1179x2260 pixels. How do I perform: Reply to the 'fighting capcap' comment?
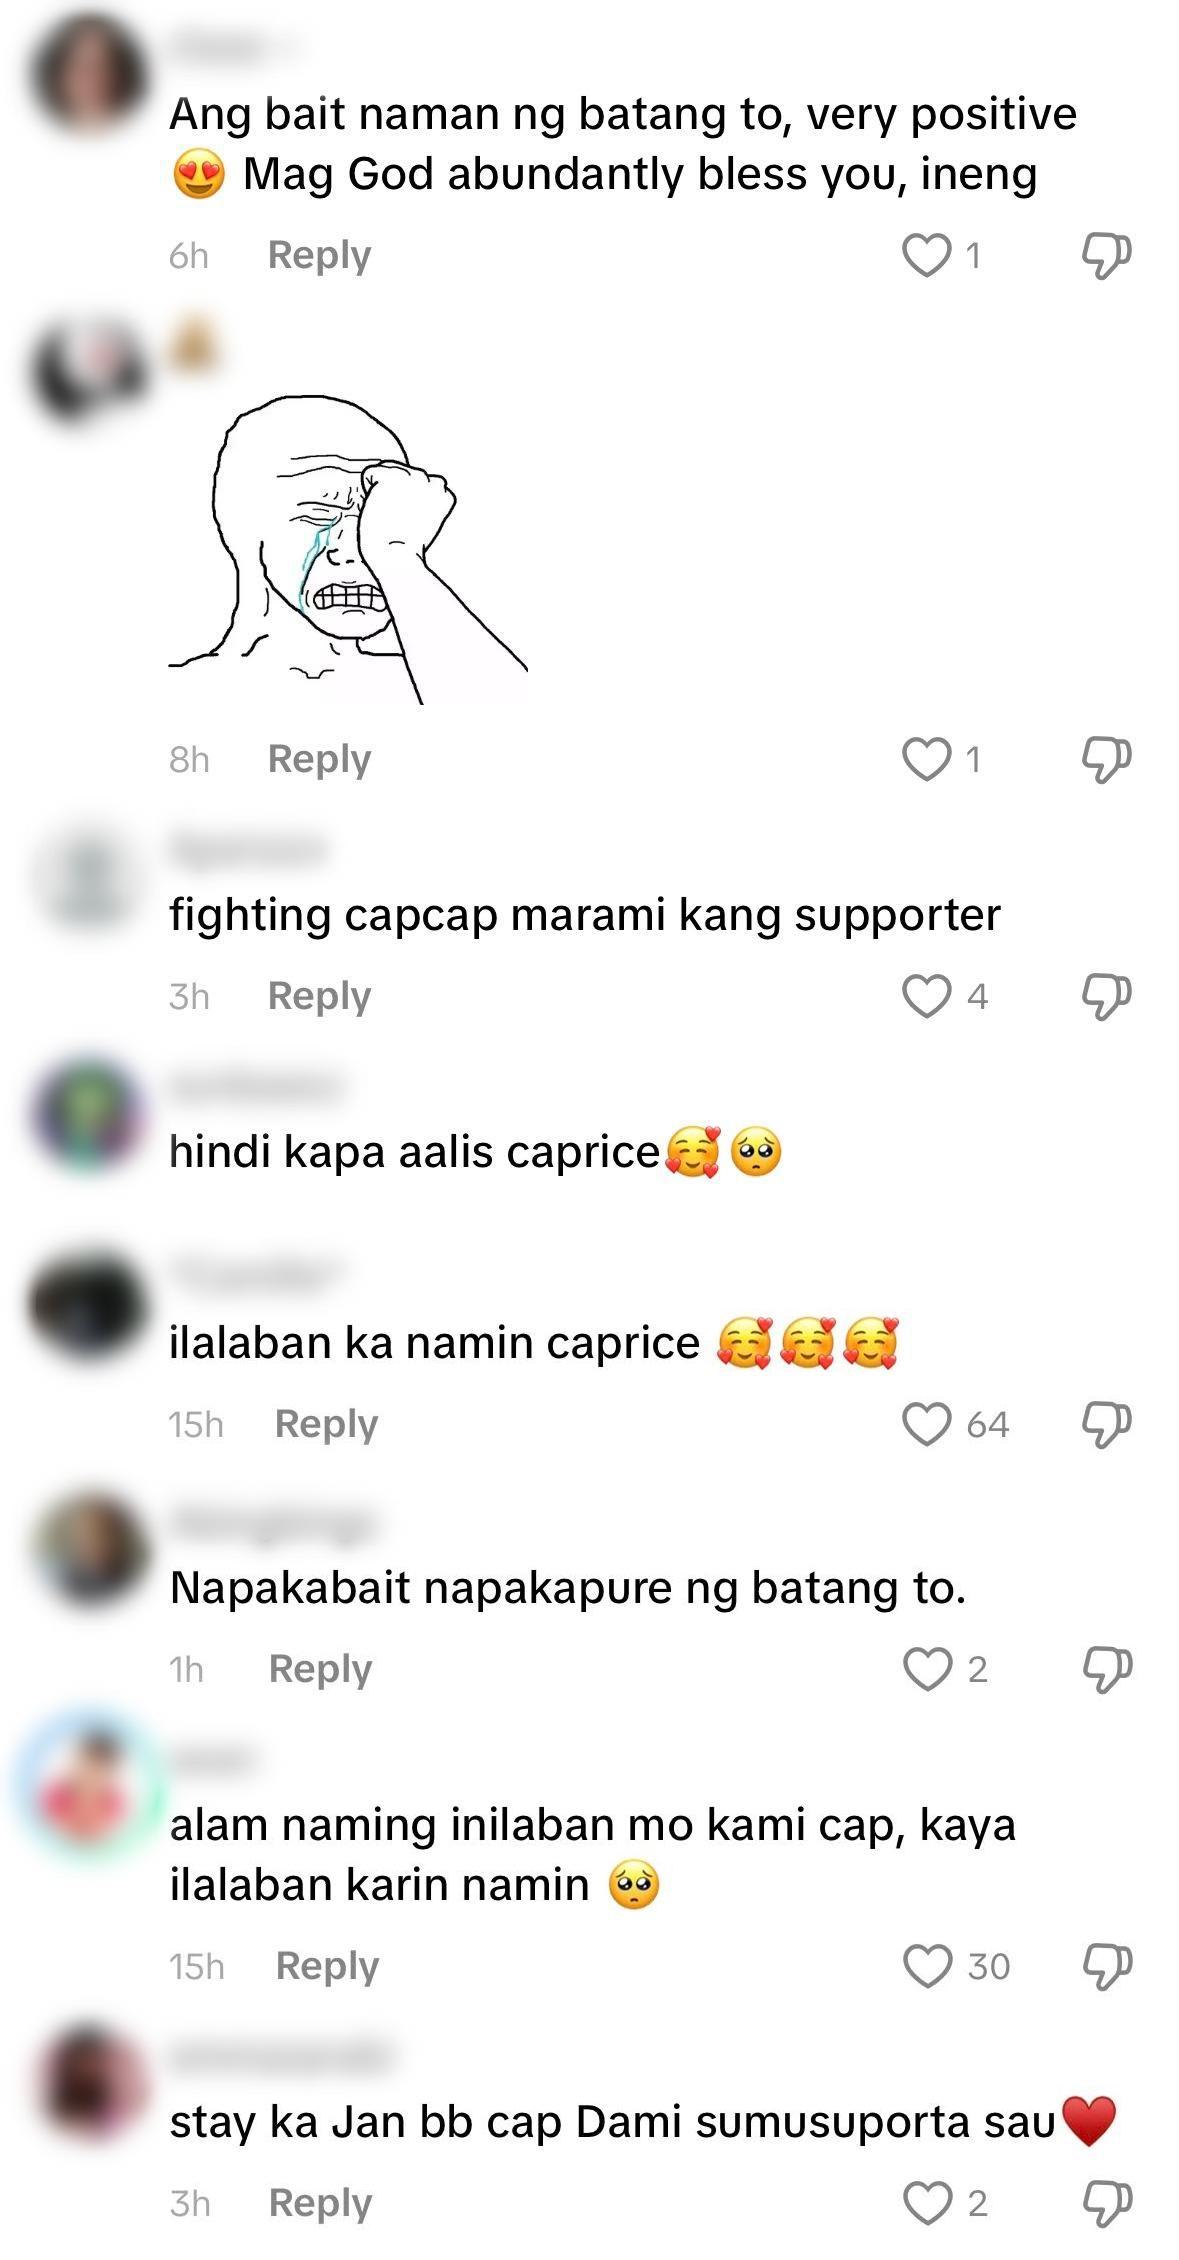(x=319, y=996)
